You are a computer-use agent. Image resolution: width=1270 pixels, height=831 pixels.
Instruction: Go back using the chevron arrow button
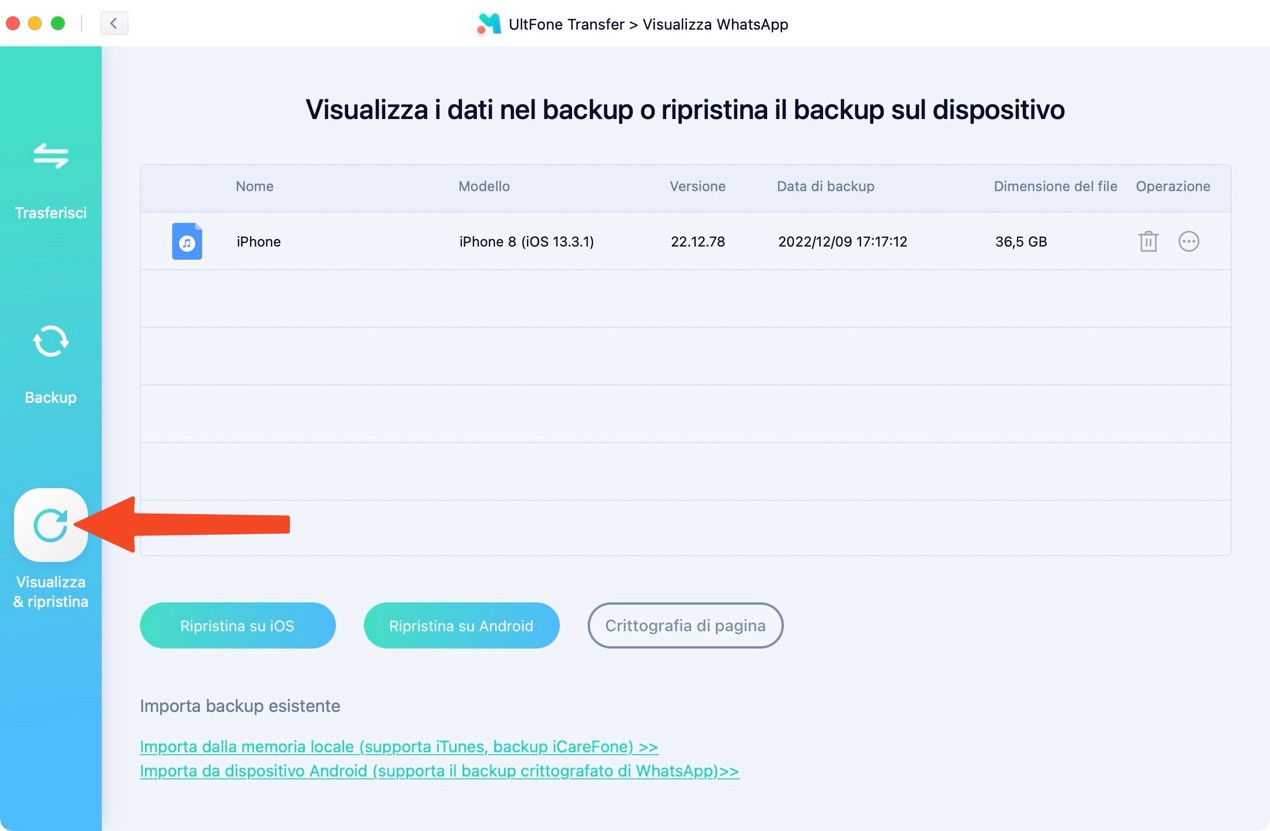[x=114, y=23]
